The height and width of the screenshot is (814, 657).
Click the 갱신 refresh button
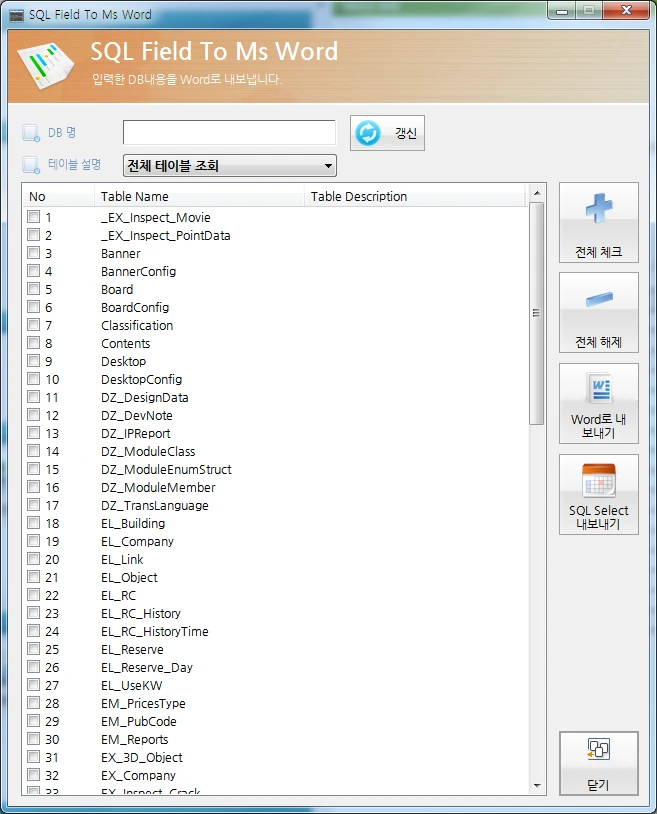pyautogui.click(x=387, y=133)
